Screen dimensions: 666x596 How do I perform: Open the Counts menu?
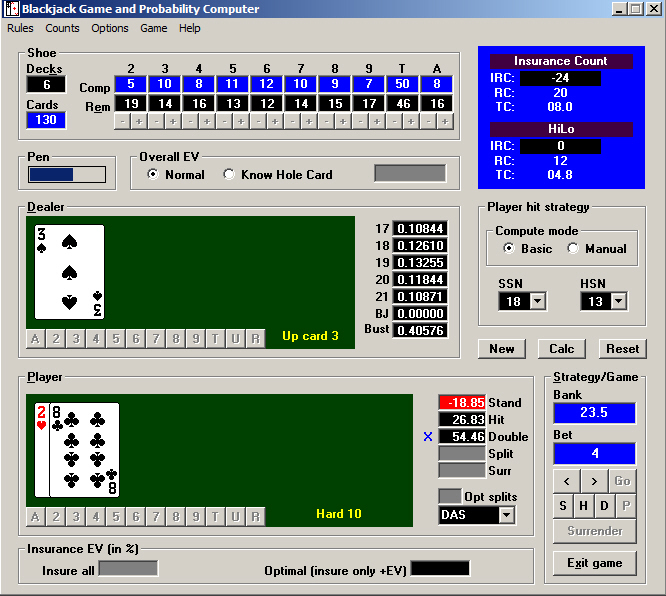[x=63, y=29]
